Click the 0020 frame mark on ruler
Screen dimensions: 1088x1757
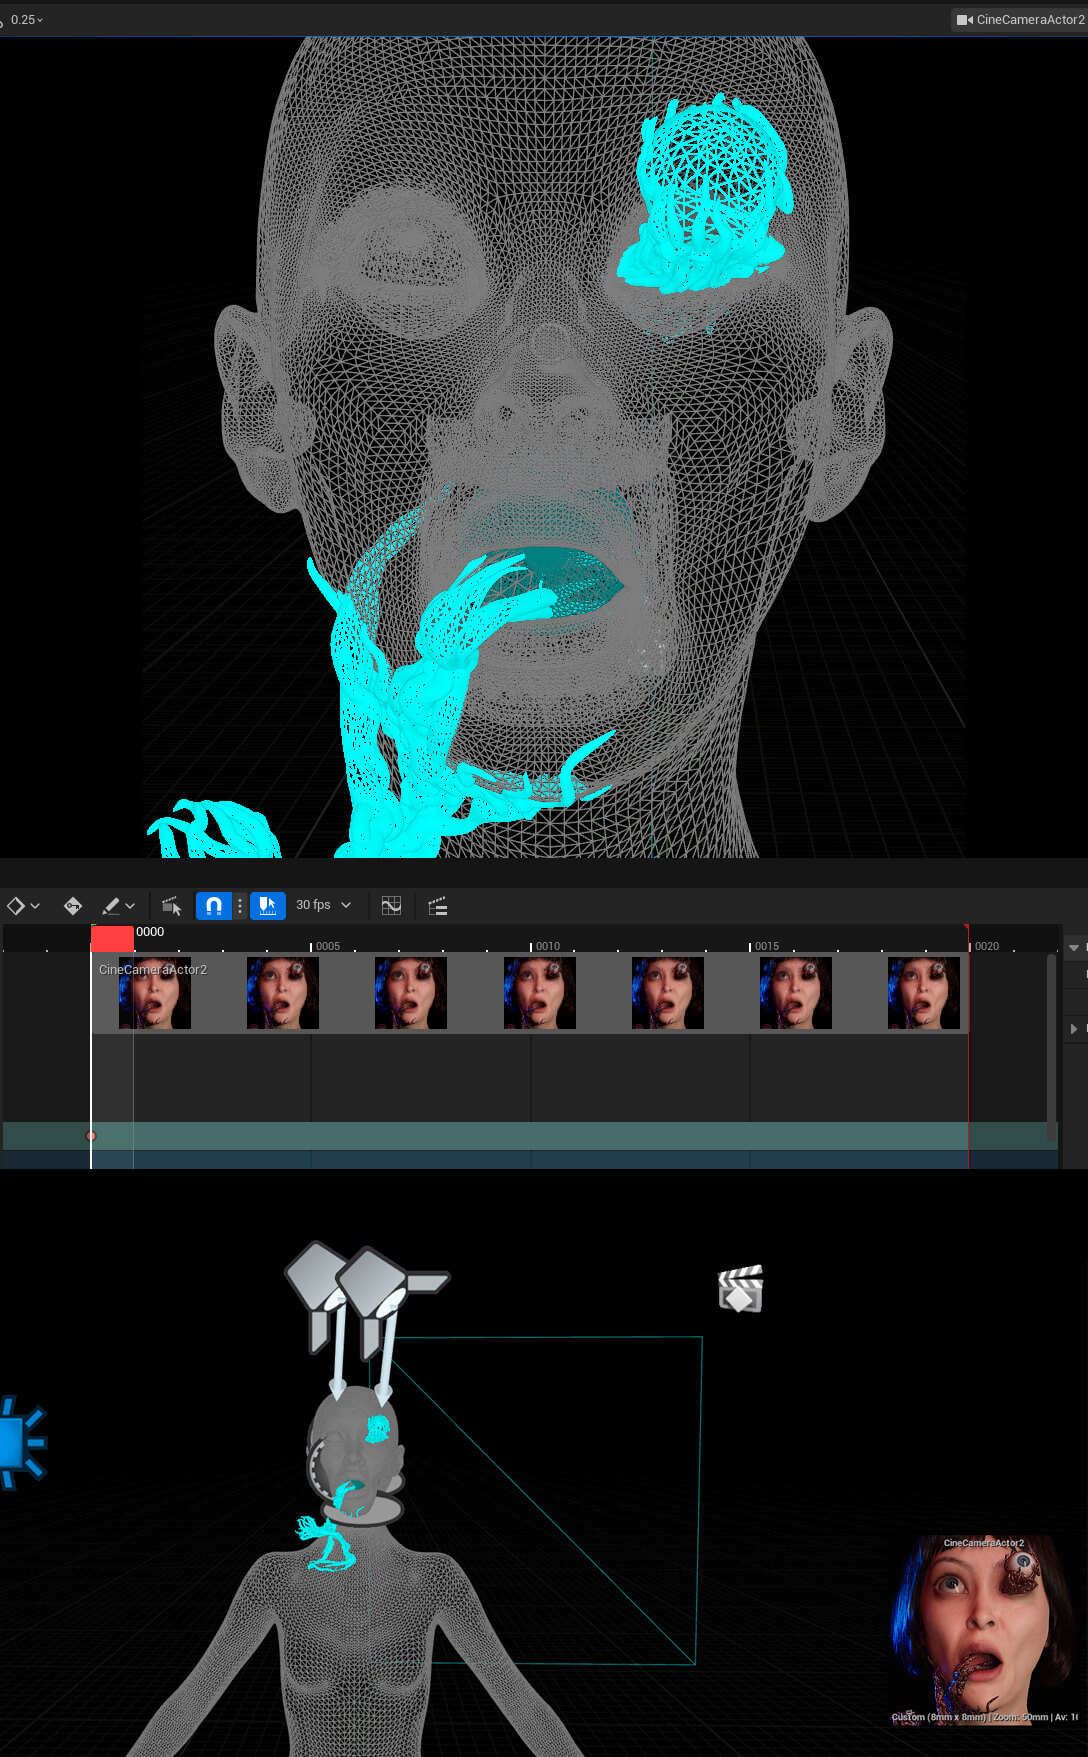click(986, 946)
